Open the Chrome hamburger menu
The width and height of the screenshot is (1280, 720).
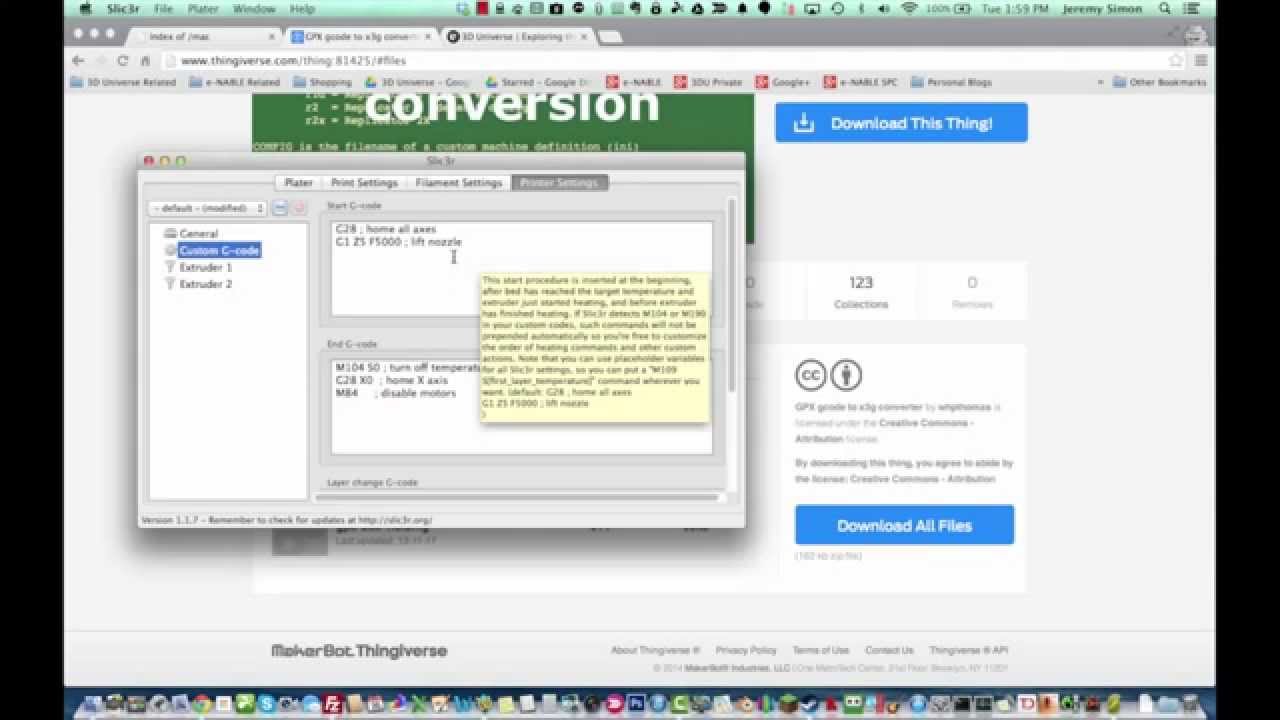tap(1201, 60)
